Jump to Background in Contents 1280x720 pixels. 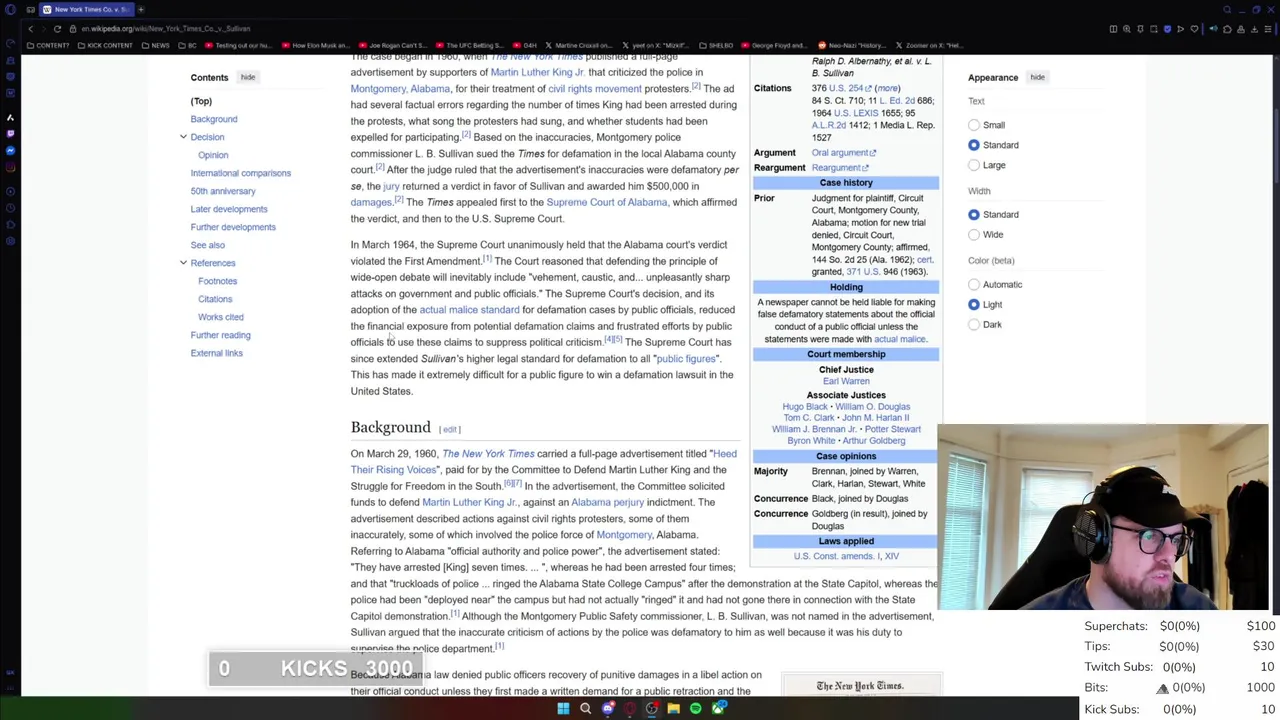214,119
